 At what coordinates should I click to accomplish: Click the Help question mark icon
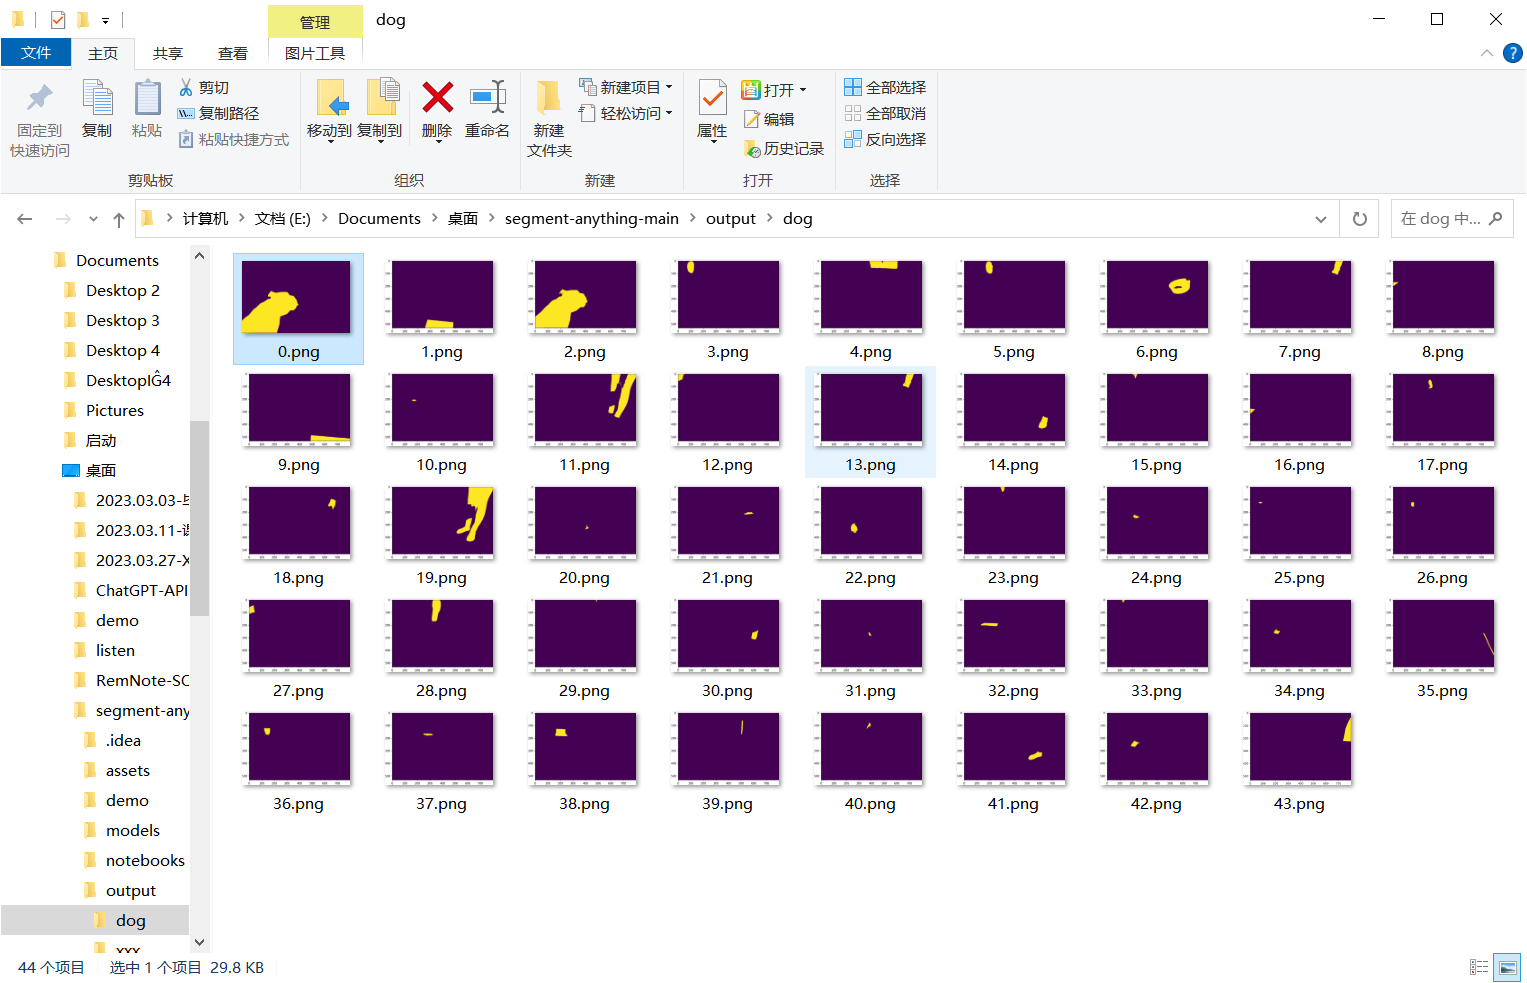click(1513, 53)
